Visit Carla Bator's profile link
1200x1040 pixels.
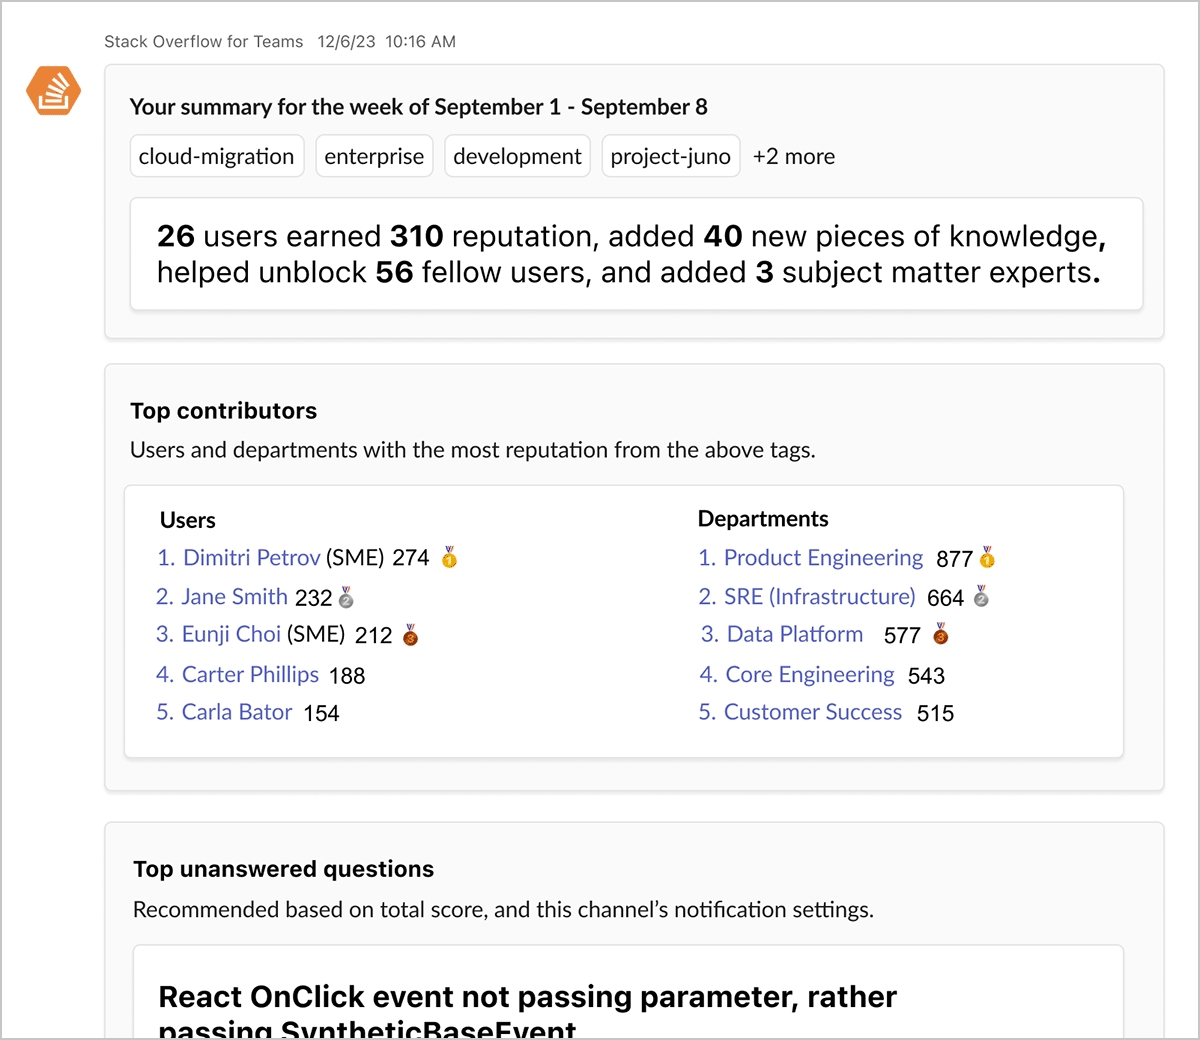pyautogui.click(x=236, y=713)
